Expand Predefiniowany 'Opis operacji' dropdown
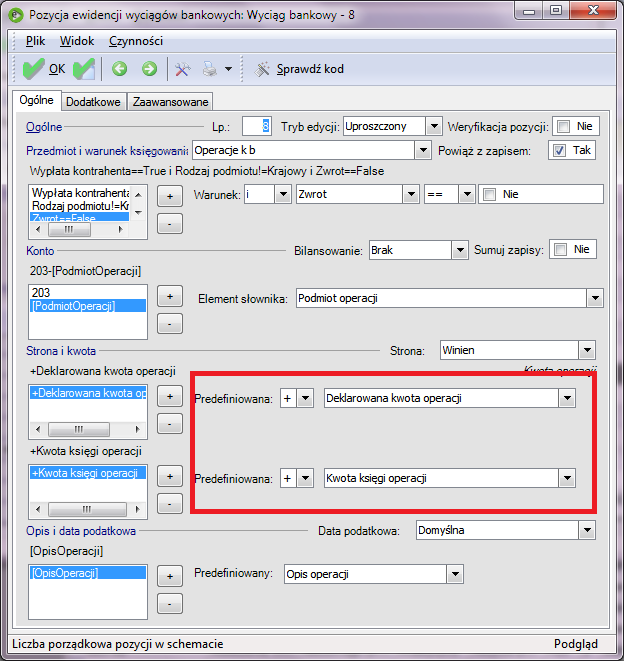The image size is (624, 661). 455,574
